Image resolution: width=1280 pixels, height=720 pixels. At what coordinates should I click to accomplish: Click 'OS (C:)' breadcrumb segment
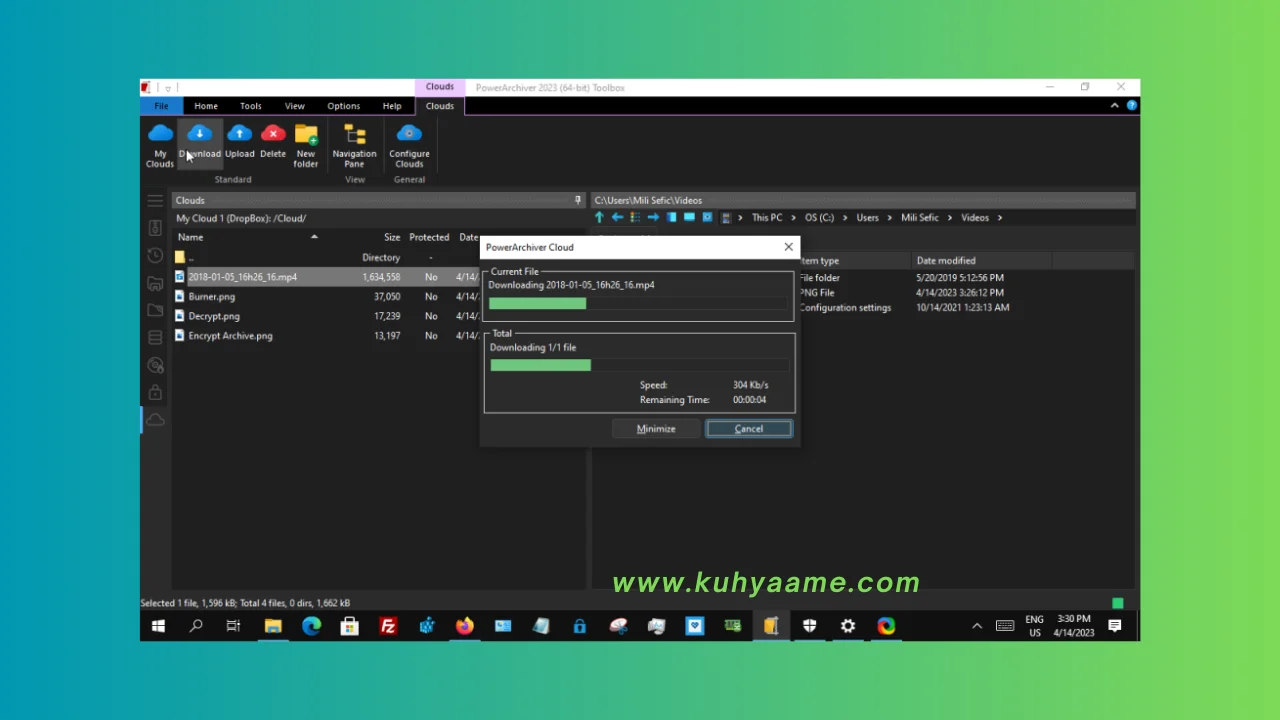[x=819, y=218]
